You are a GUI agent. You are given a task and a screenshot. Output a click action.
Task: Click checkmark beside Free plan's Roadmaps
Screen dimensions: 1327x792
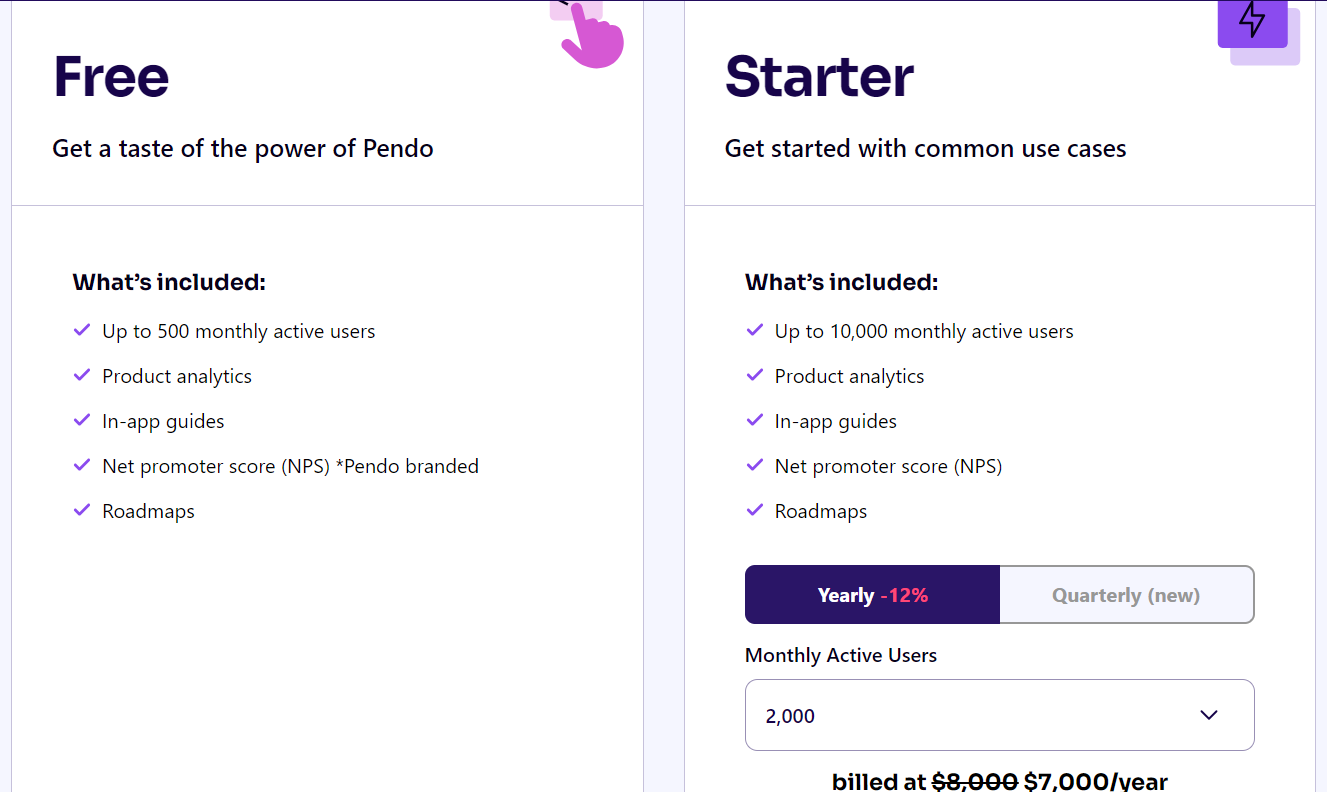tap(82, 510)
